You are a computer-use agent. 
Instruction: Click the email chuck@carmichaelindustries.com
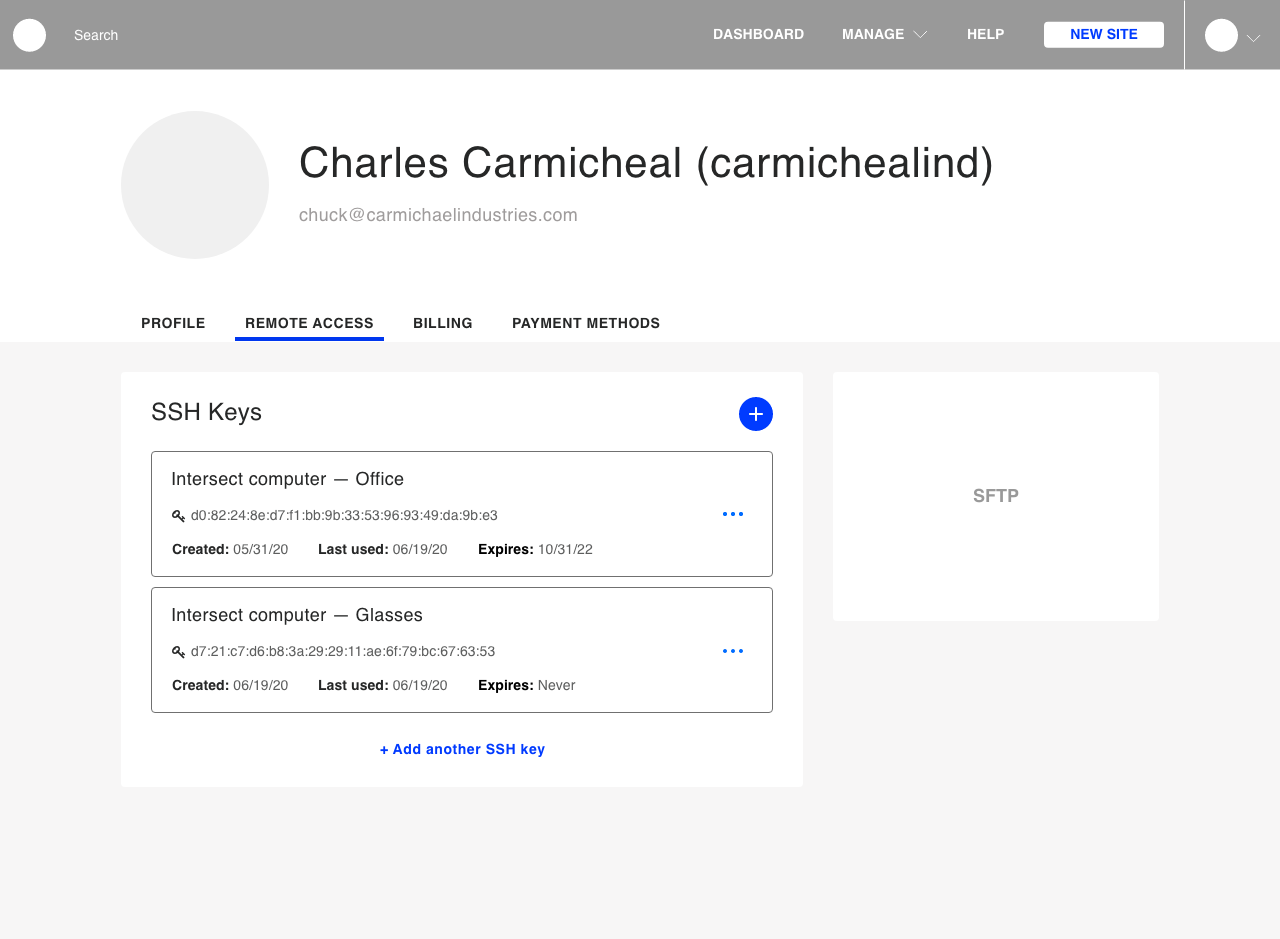438,215
